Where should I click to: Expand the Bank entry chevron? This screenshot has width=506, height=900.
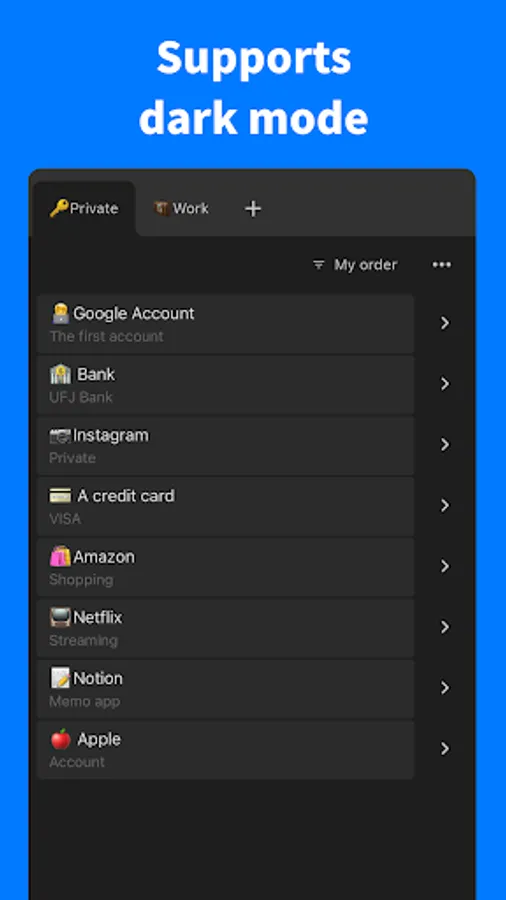coord(445,384)
